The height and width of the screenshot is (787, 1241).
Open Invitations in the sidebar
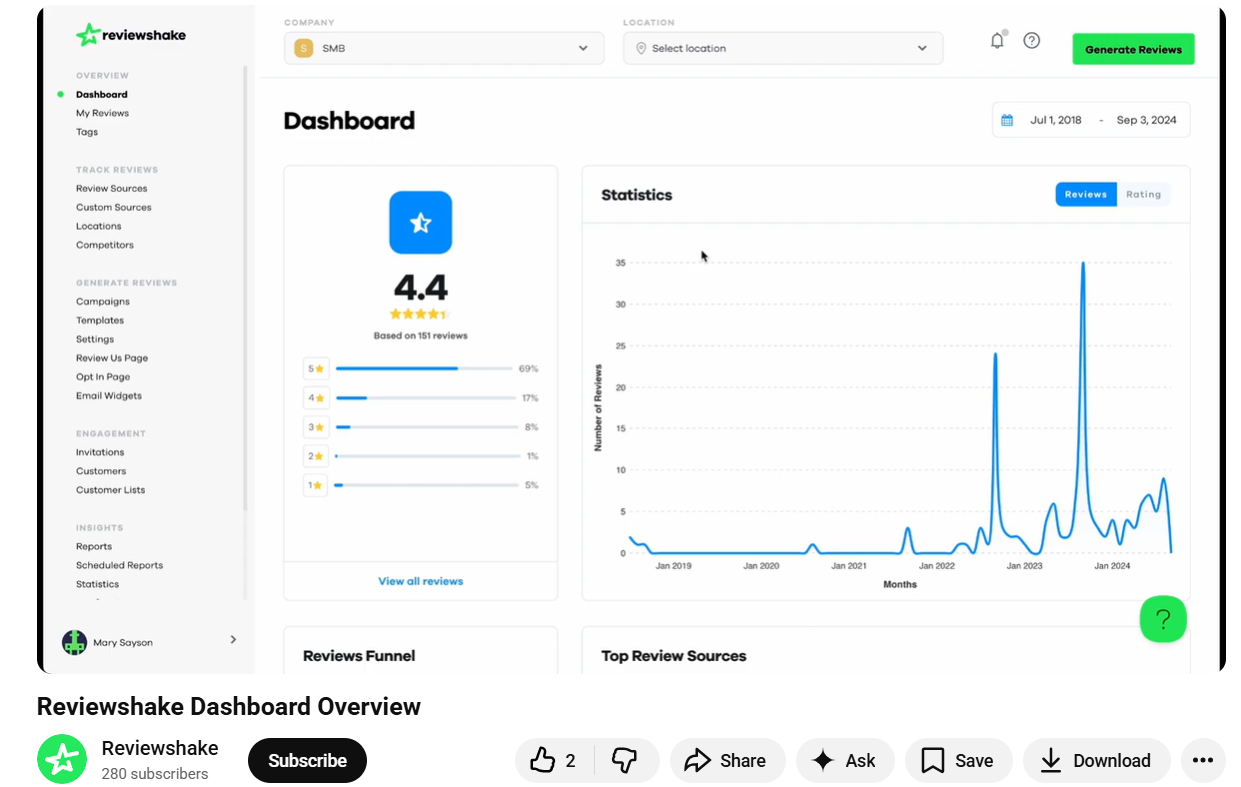(100, 453)
